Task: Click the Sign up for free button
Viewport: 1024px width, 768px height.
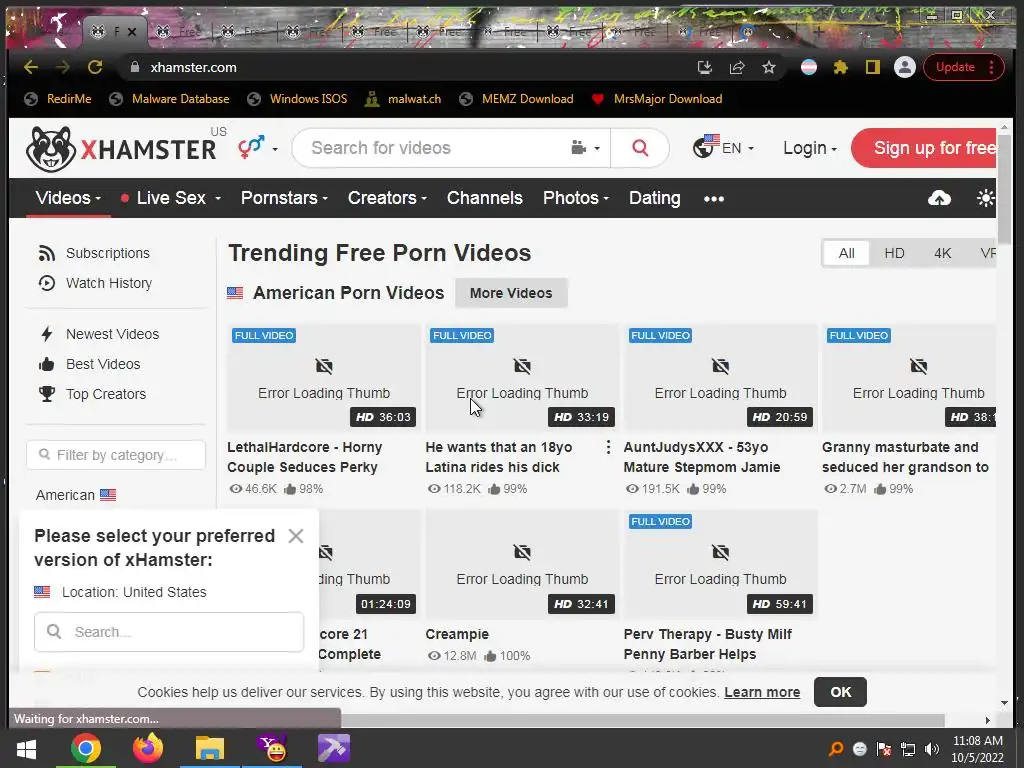Action: [924, 148]
